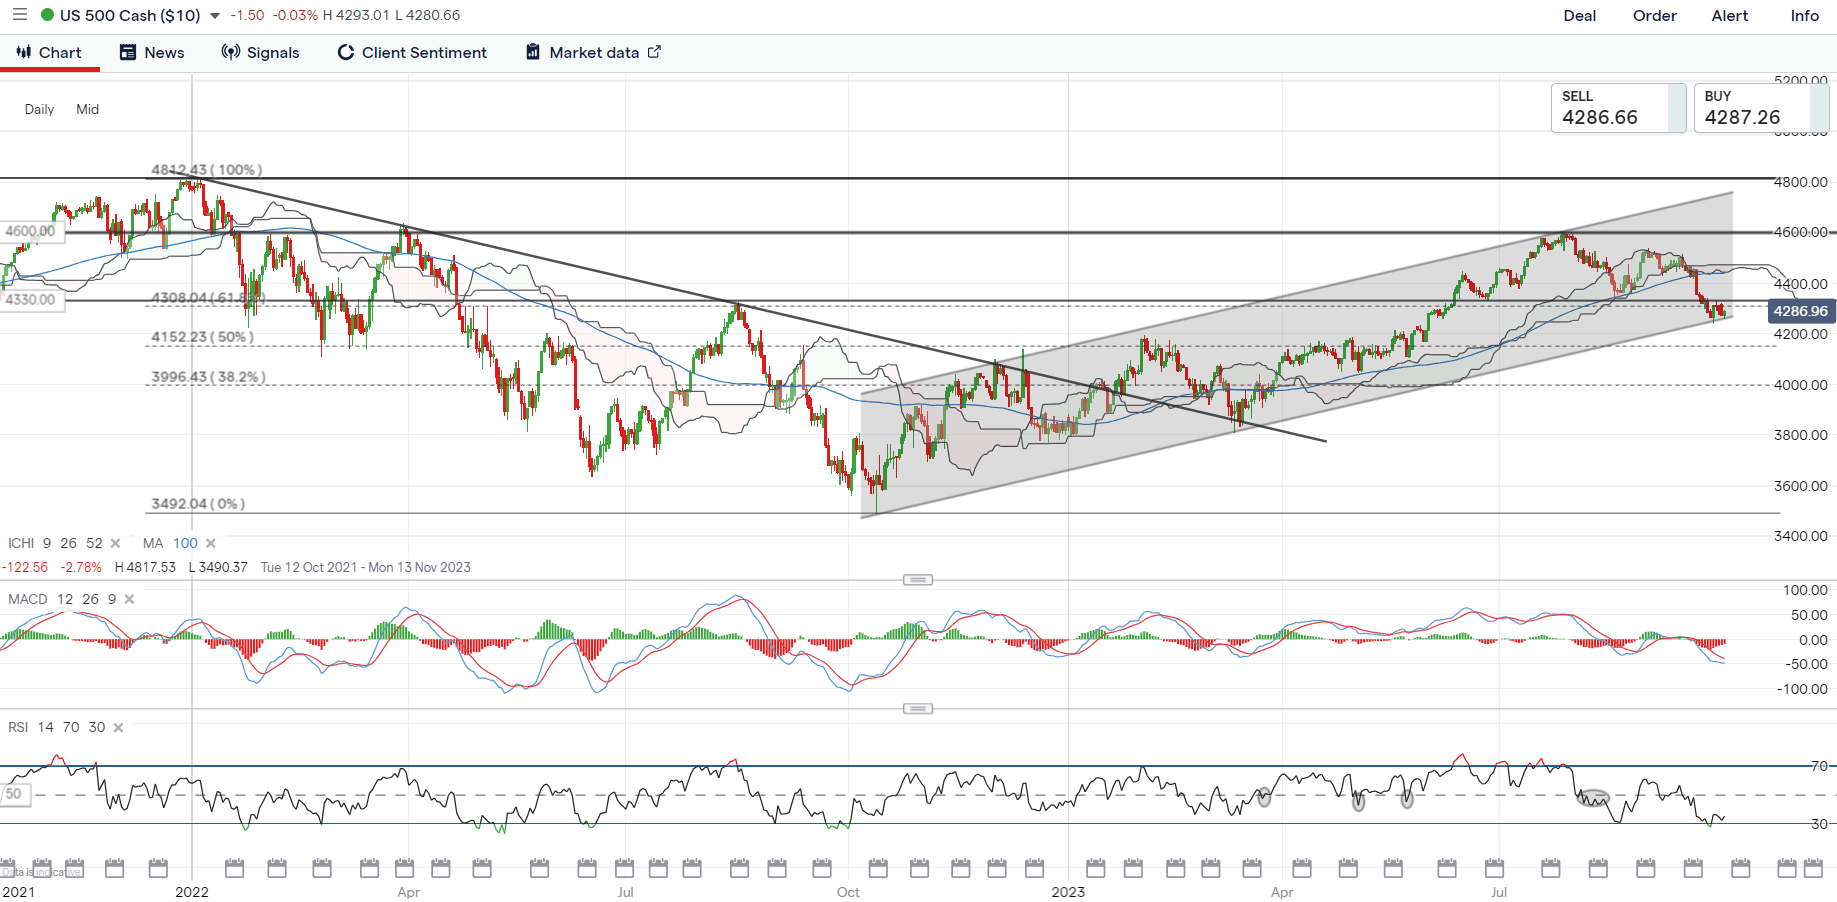Click the MA 100 period value
The height and width of the screenshot is (902, 1837).
click(185, 544)
